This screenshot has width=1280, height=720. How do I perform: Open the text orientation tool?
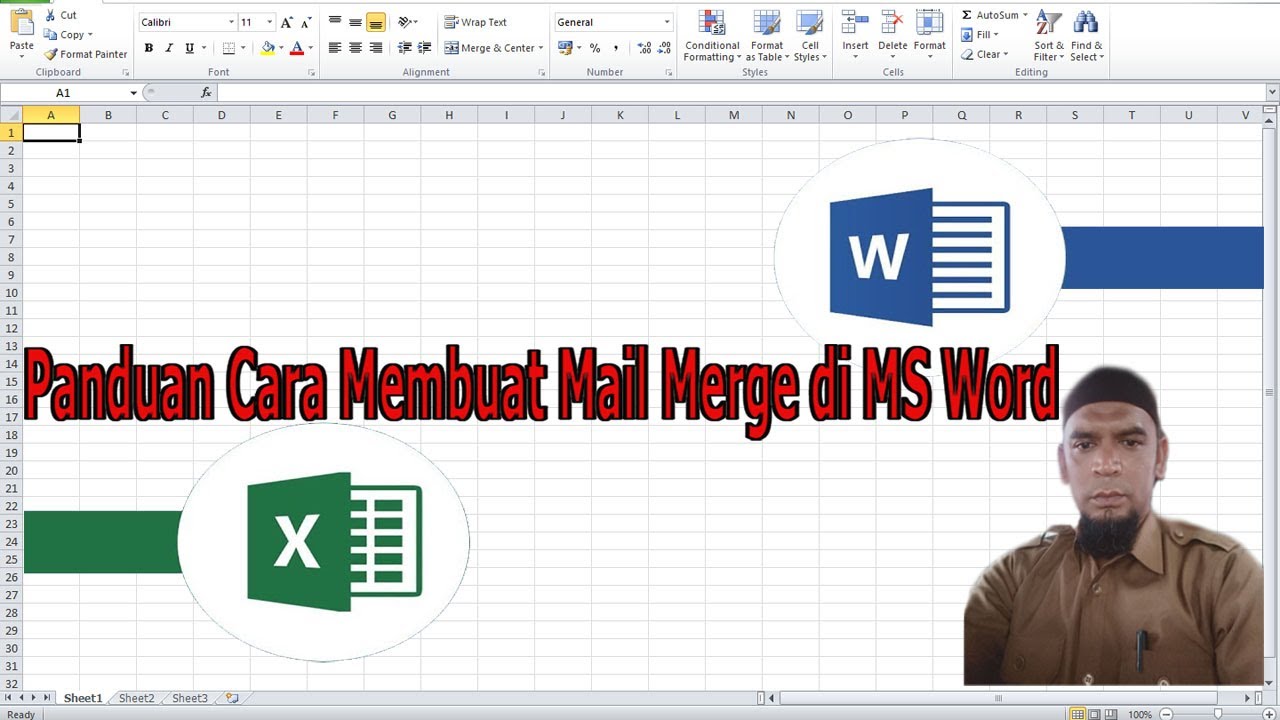pos(405,22)
